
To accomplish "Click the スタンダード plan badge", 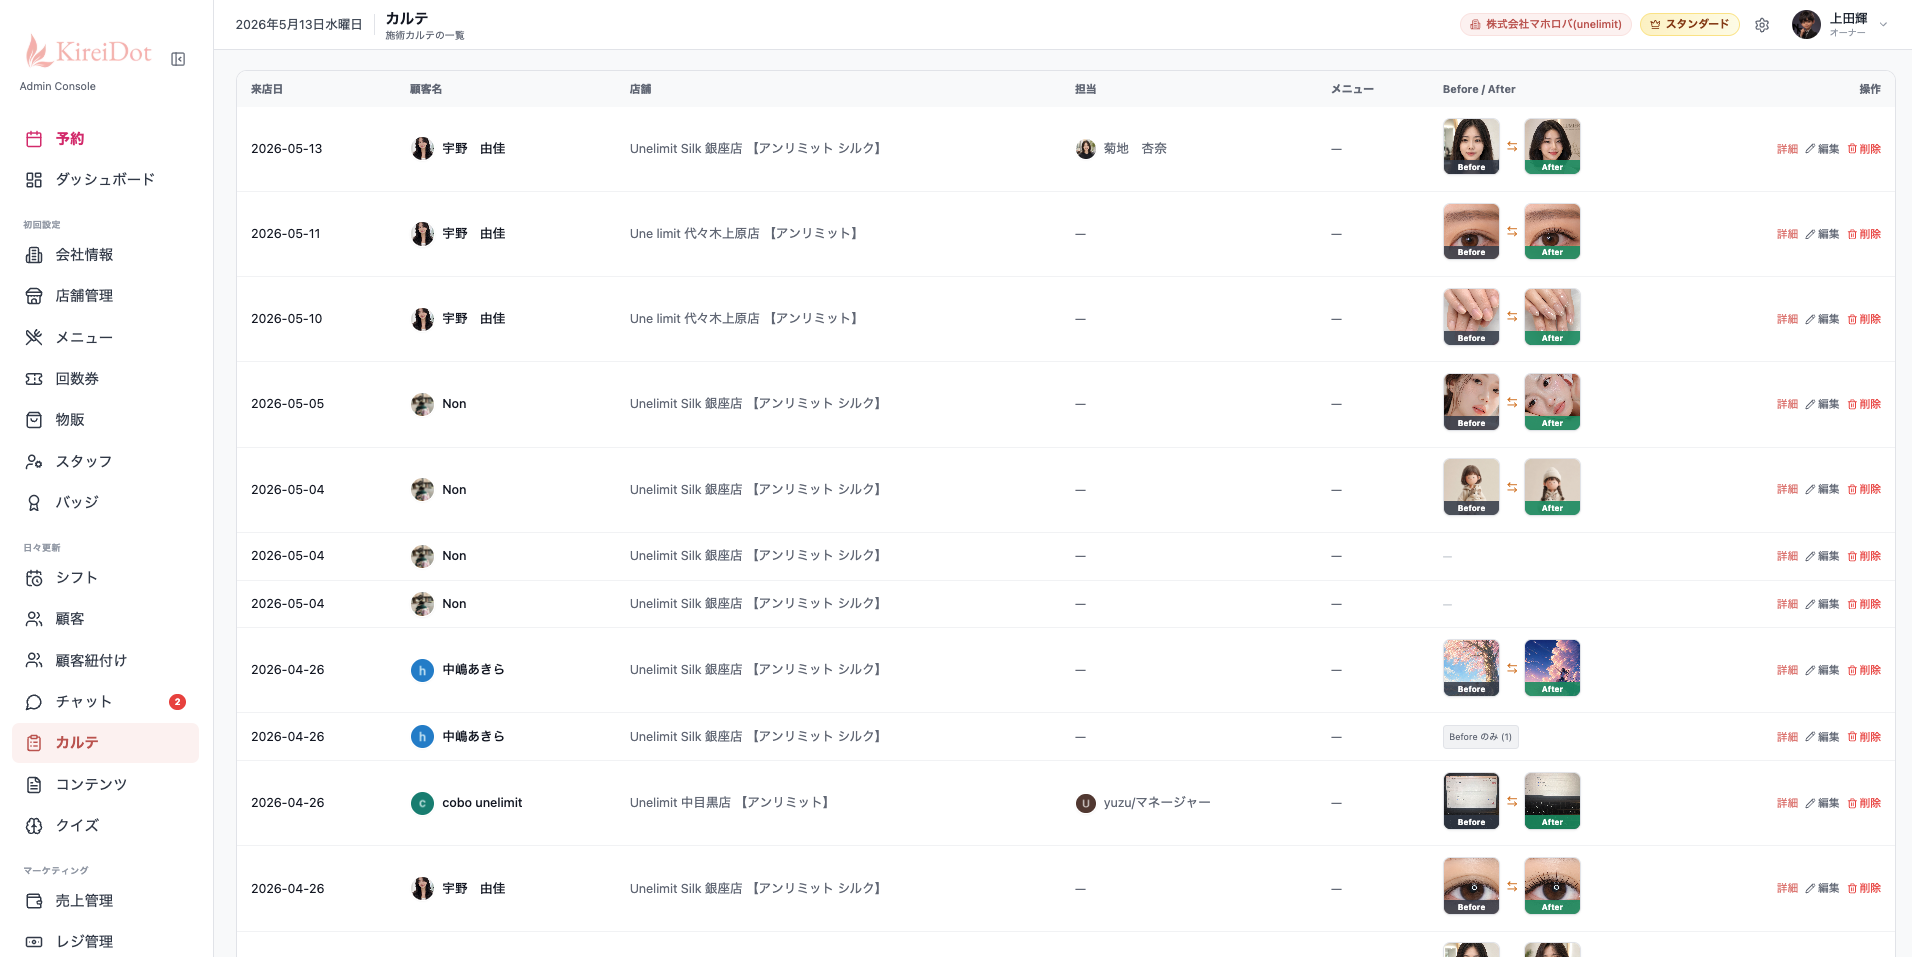I will point(1689,25).
